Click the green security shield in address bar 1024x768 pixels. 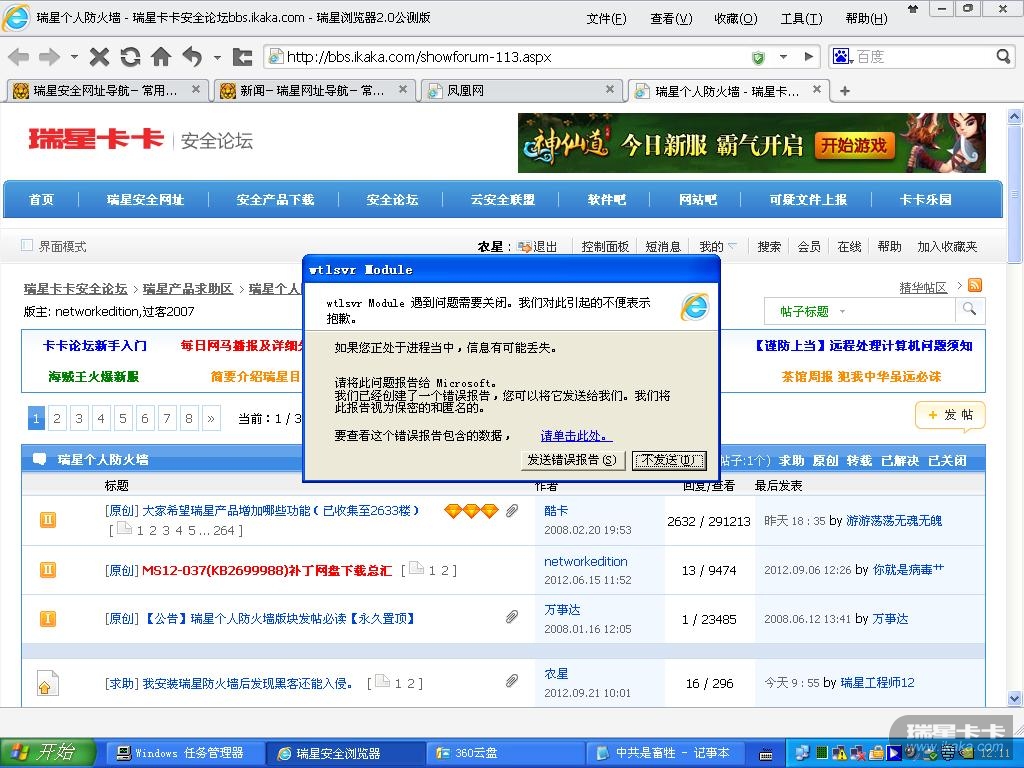[758, 58]
